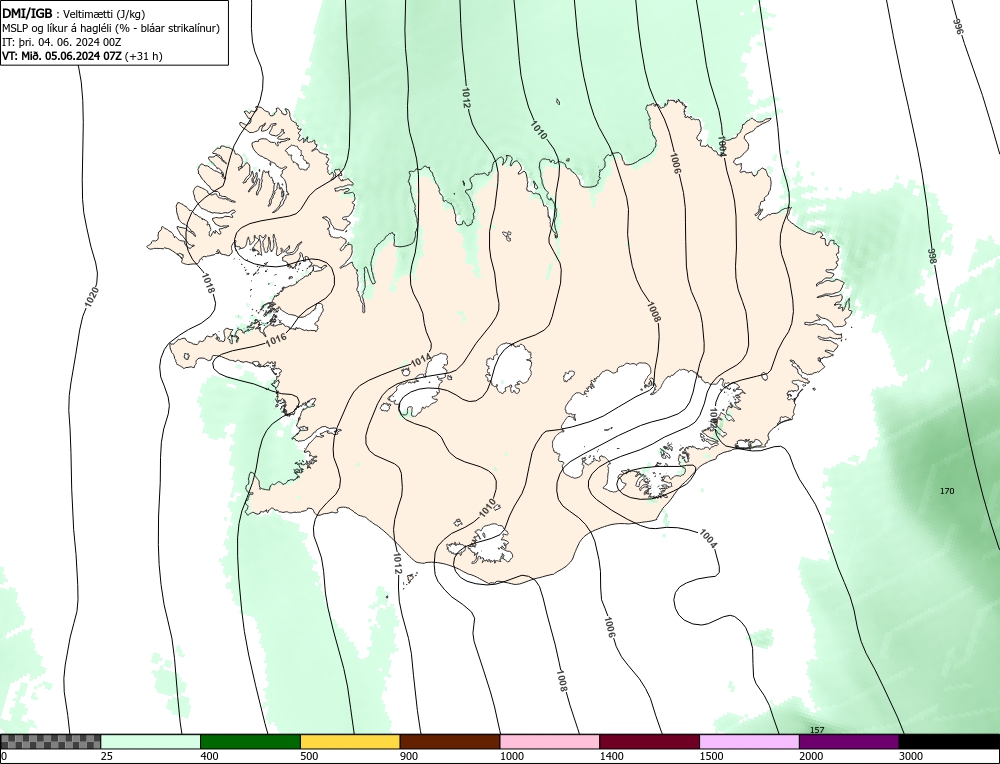Click the legend value 500

[x=309, y=756]
